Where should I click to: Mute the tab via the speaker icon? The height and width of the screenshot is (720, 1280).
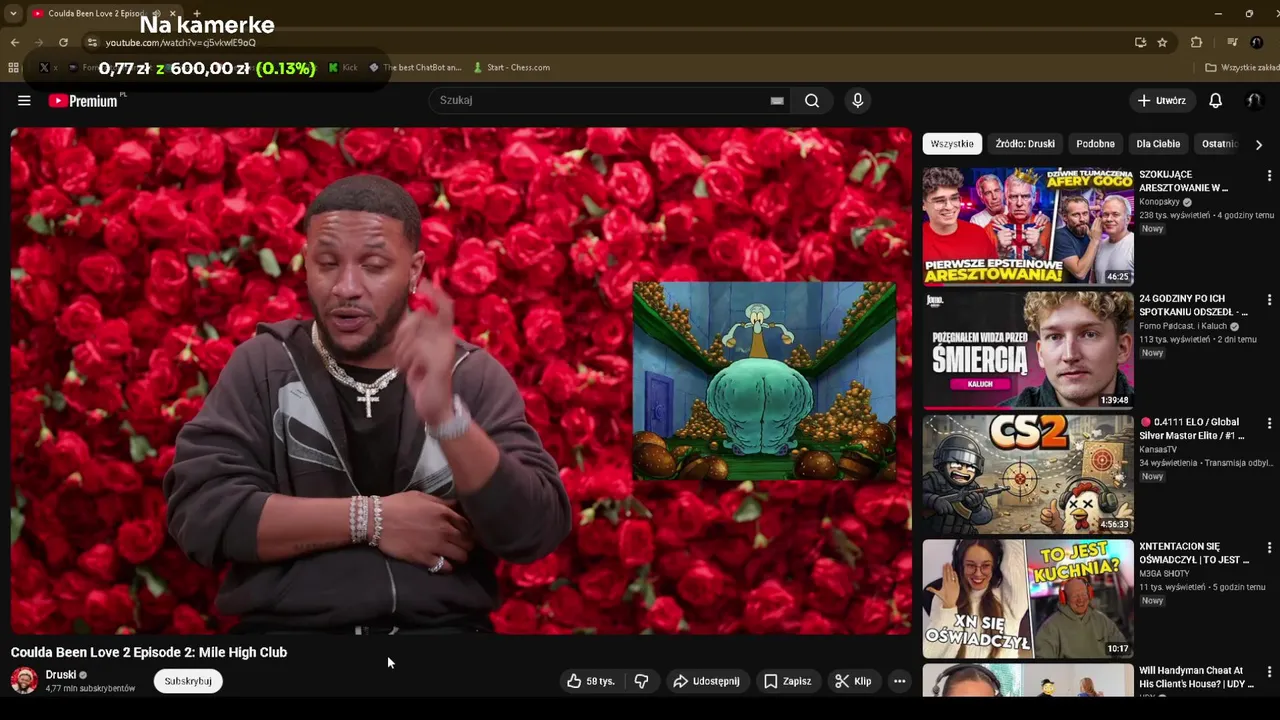(x=157, y=13)
